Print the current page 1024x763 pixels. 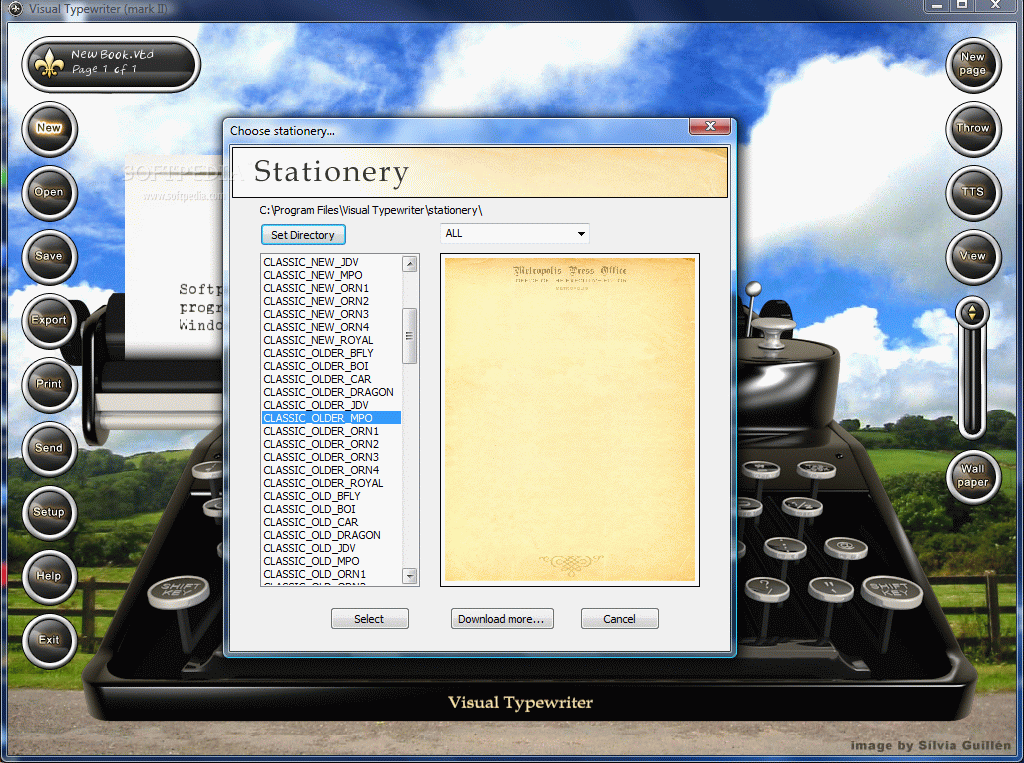49,385
